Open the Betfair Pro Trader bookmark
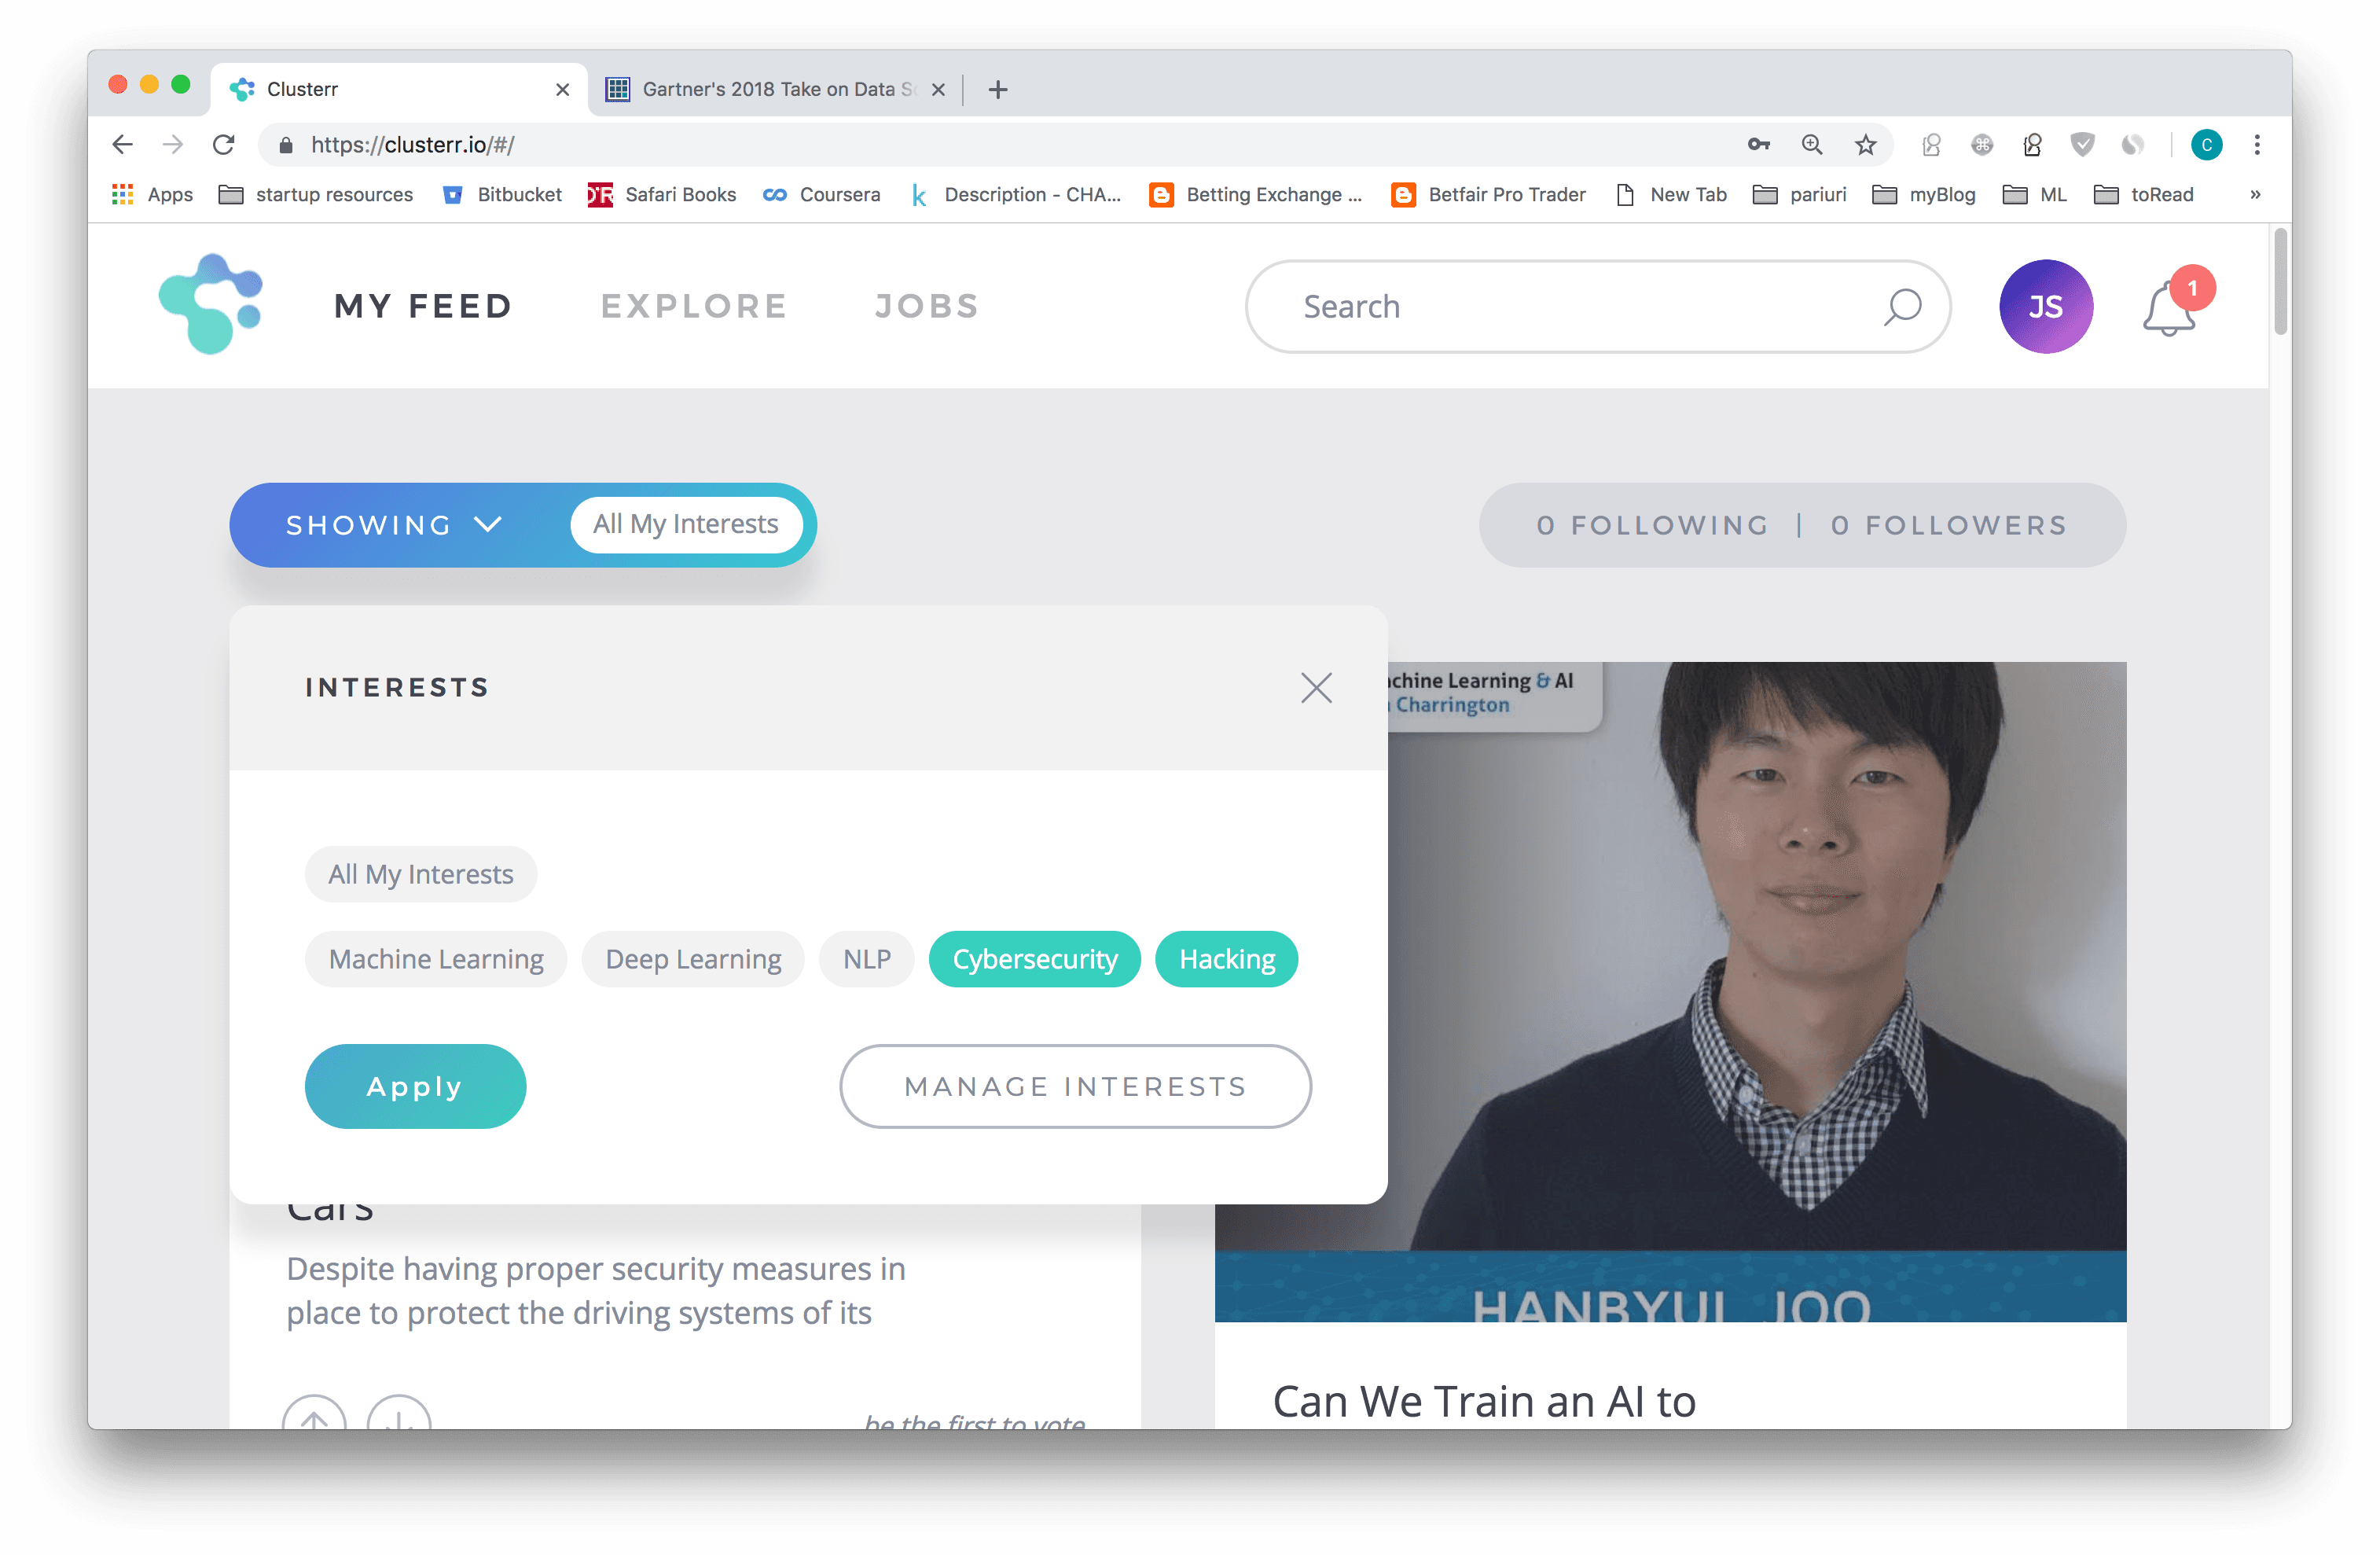The image size is (2380, 1555). point(1489,195)
